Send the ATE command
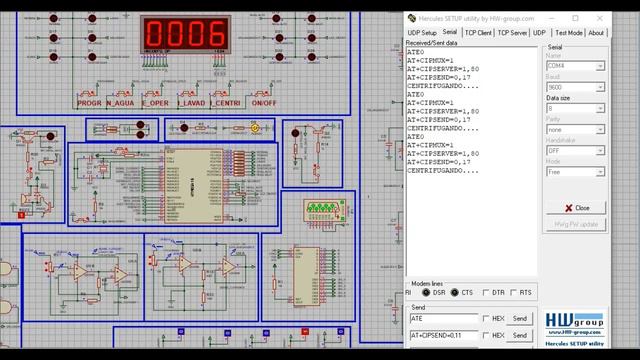This screenshot has height=360, width=640. 520,318
